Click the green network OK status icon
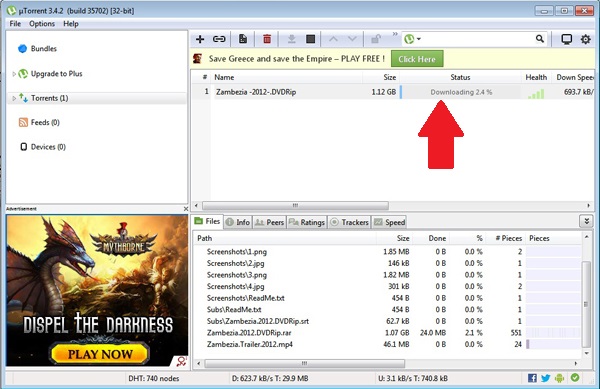The height and width of the screenshot is (389, 600). (x=575, y=378)
